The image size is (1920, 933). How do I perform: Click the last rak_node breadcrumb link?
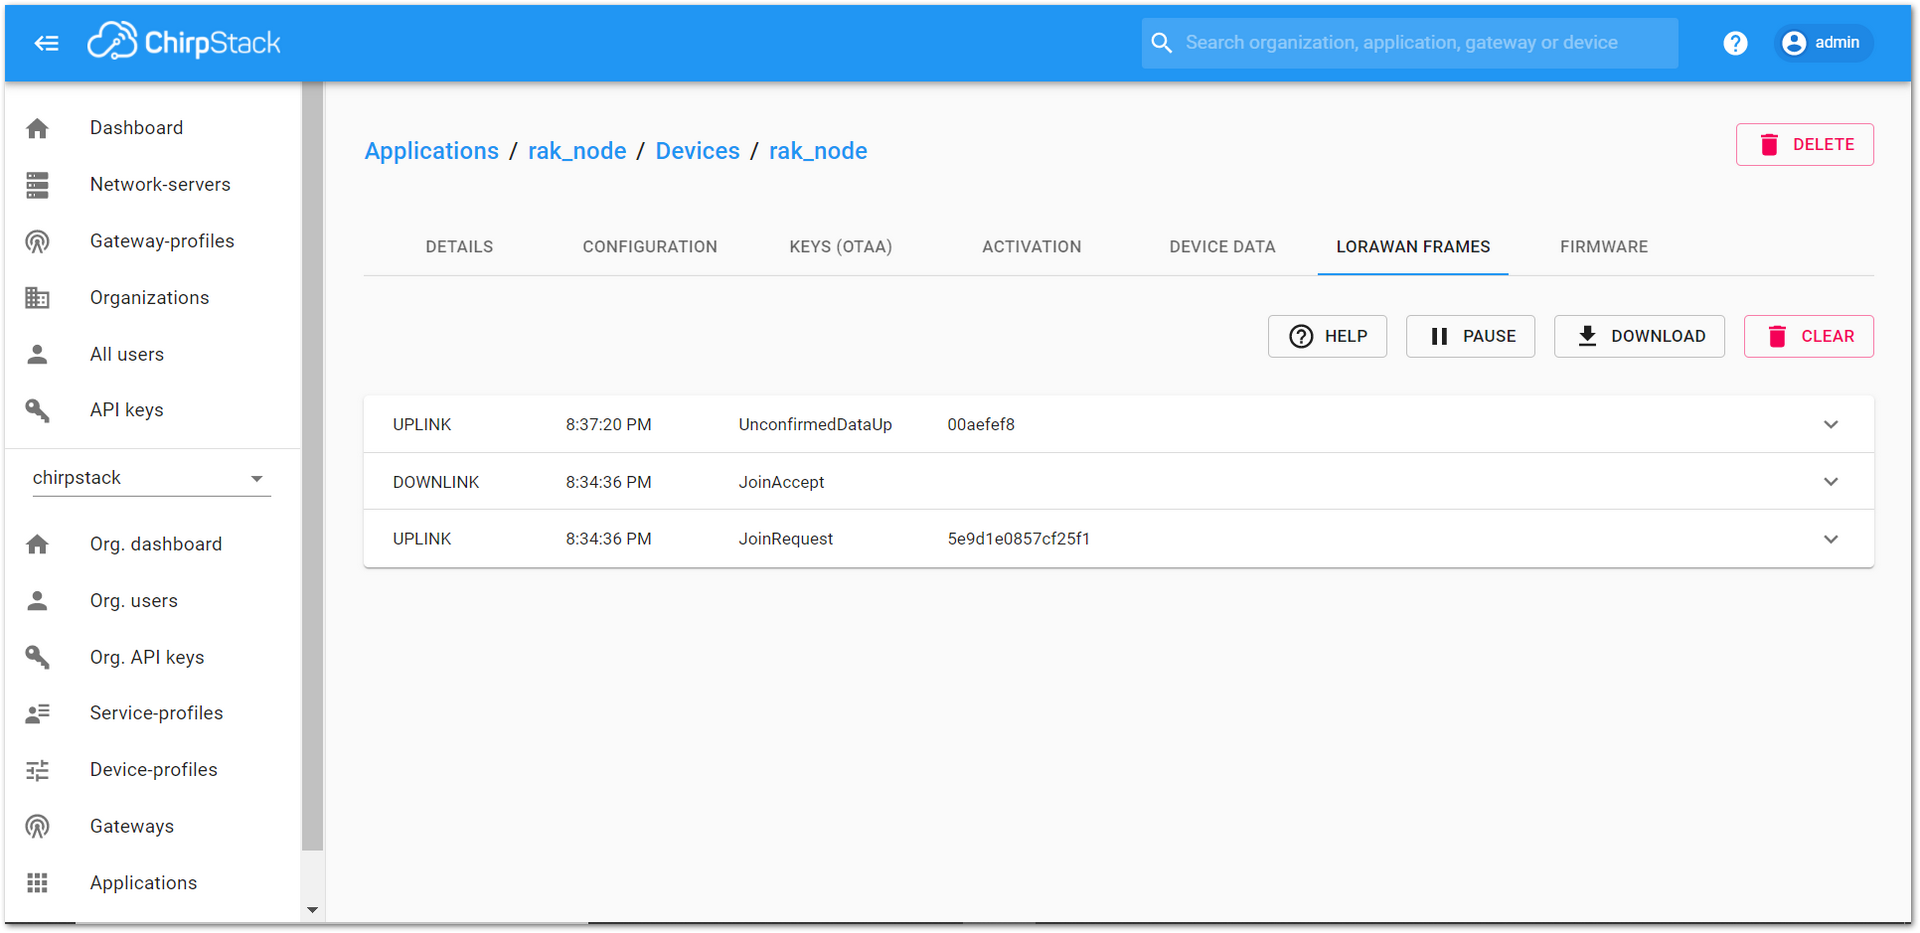pyautogui.click(x=818, y=151)
